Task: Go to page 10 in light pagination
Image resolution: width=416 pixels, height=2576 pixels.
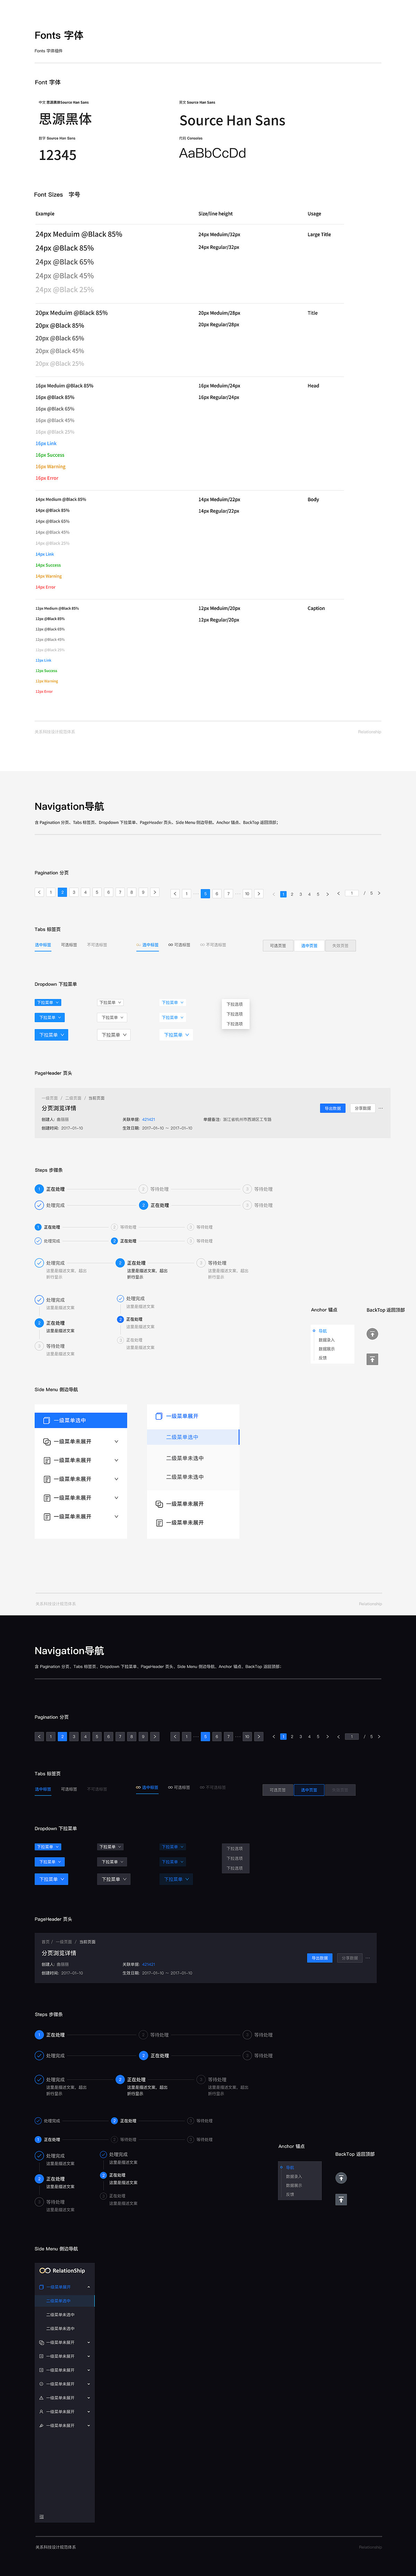Action: [x=247, y=894]
